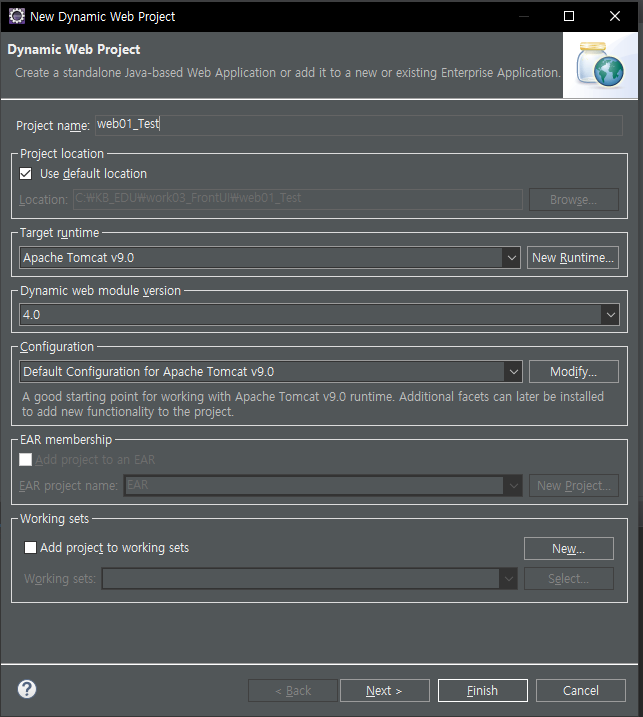Image resolution: width=643 pixels, height=717 pixels.
Task: Expand the Target runtime dropdown arrow
Action: pos(511,258)
